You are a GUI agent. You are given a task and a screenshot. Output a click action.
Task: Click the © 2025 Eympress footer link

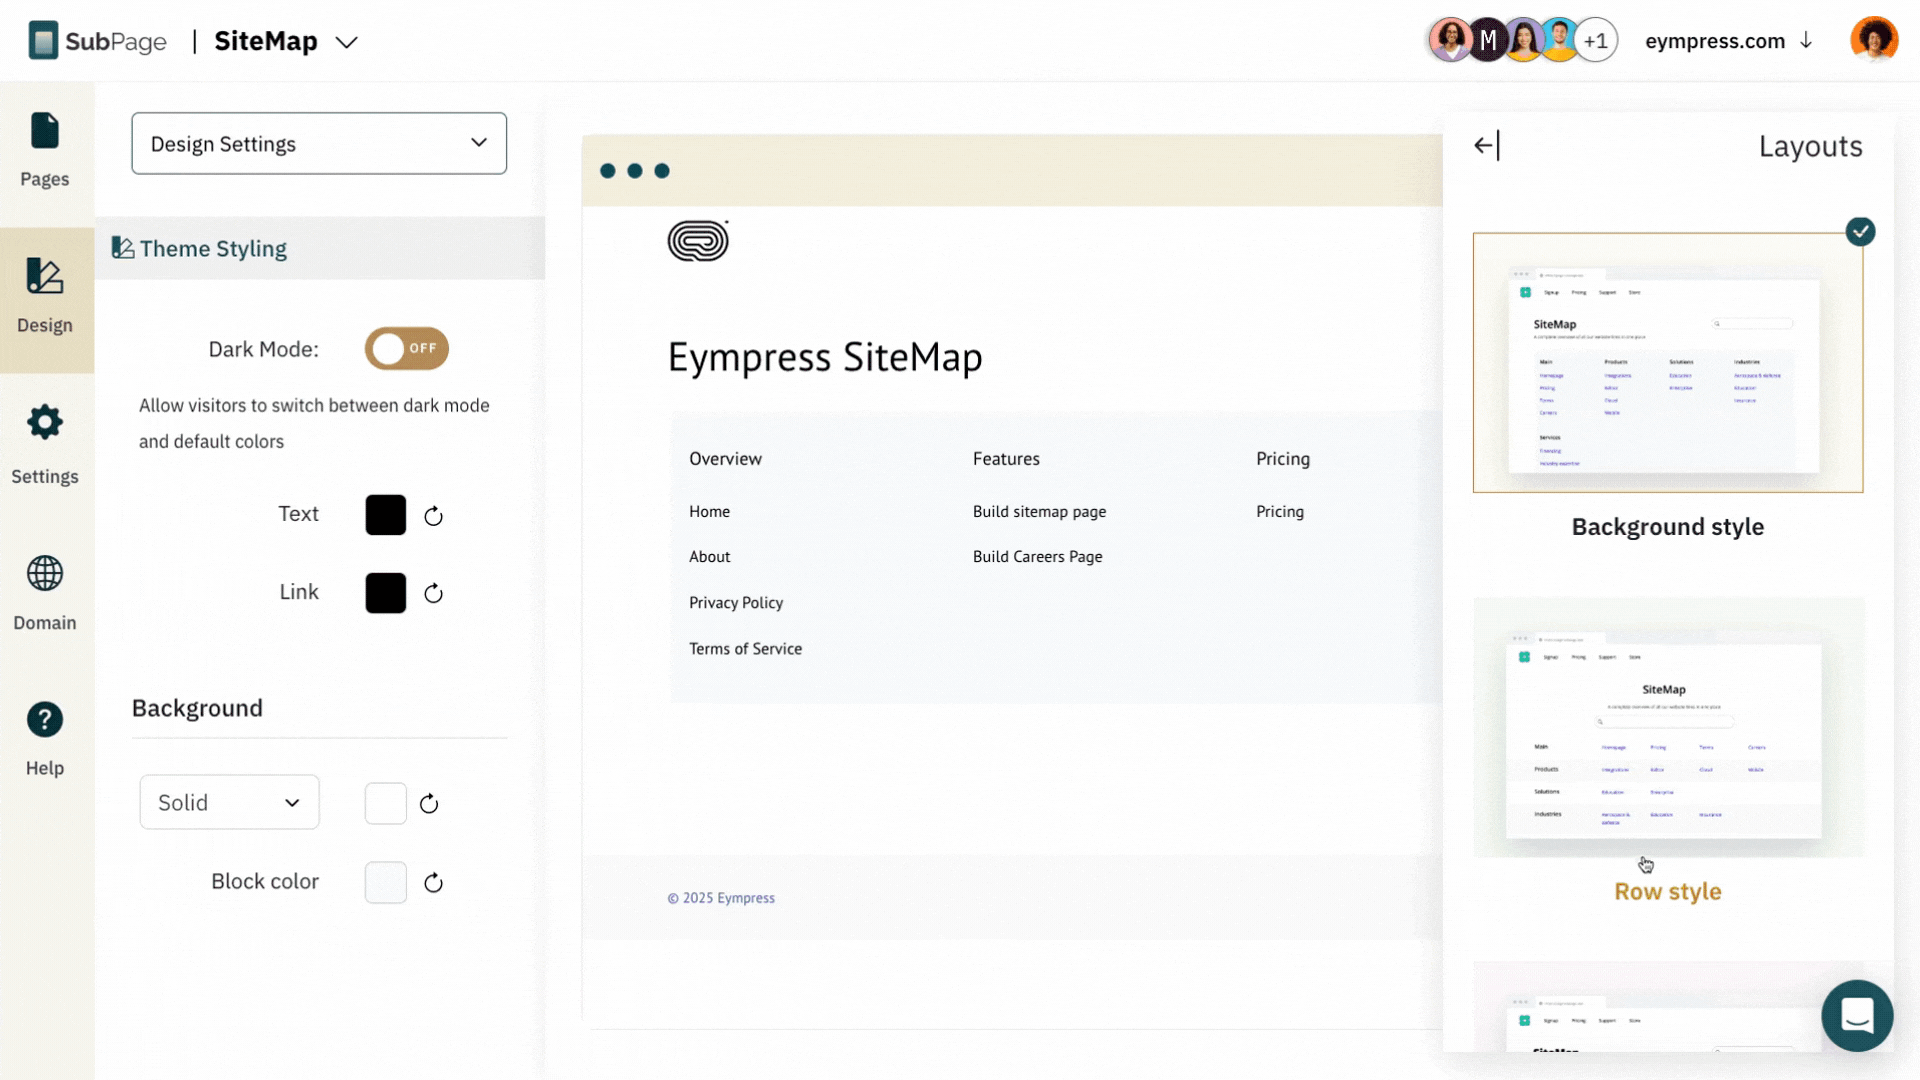point(721,898)
